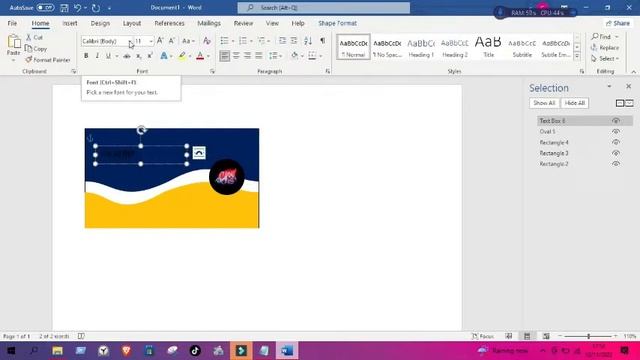Undo the last action
The image size is (640, 360).
78,8
